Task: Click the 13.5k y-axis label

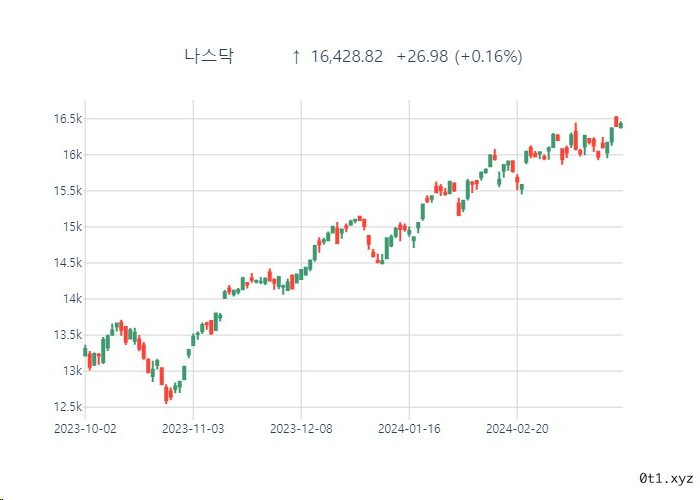Action: 68,335
